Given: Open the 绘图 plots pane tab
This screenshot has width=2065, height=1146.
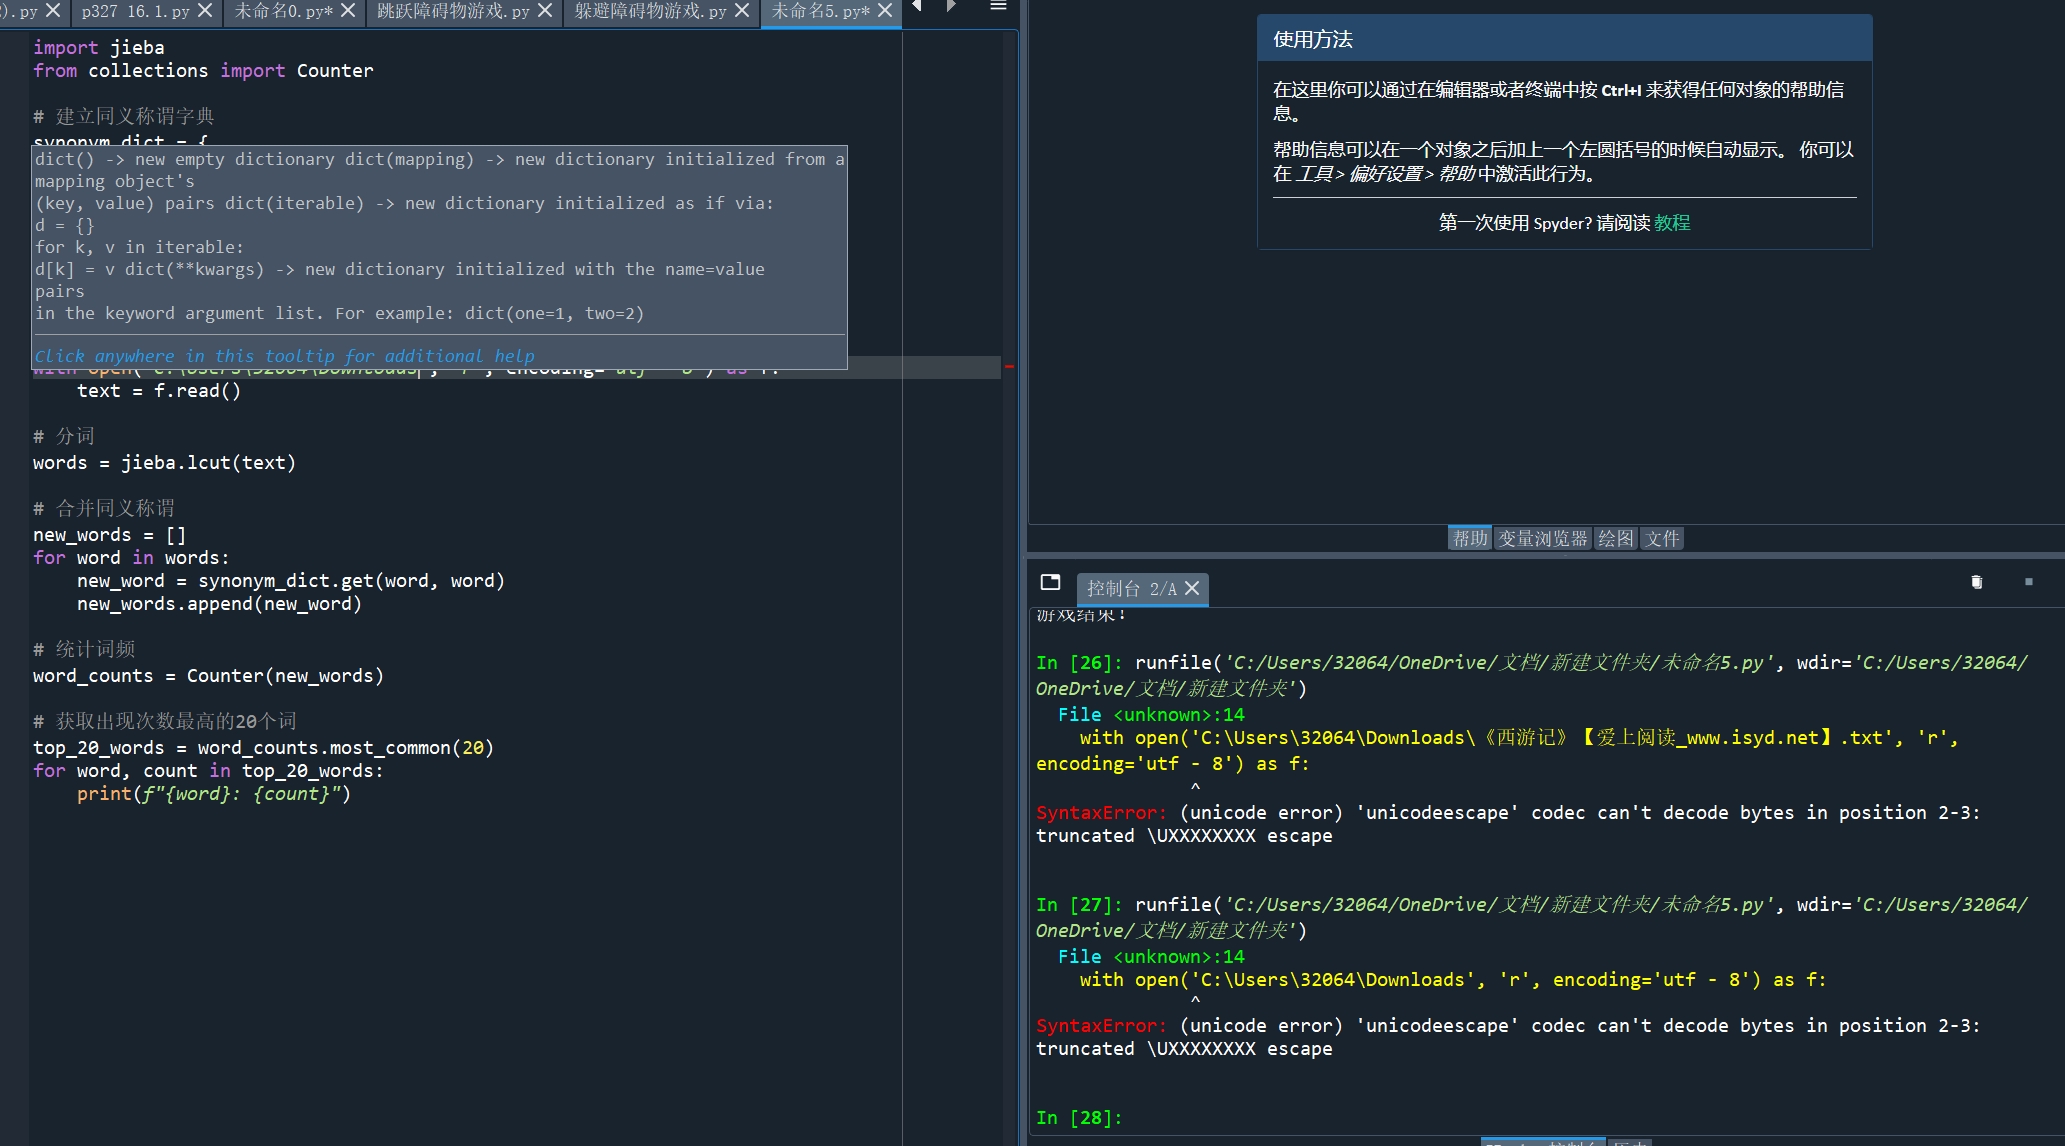Looking at the screenshot, I should tap(1615, 539).
